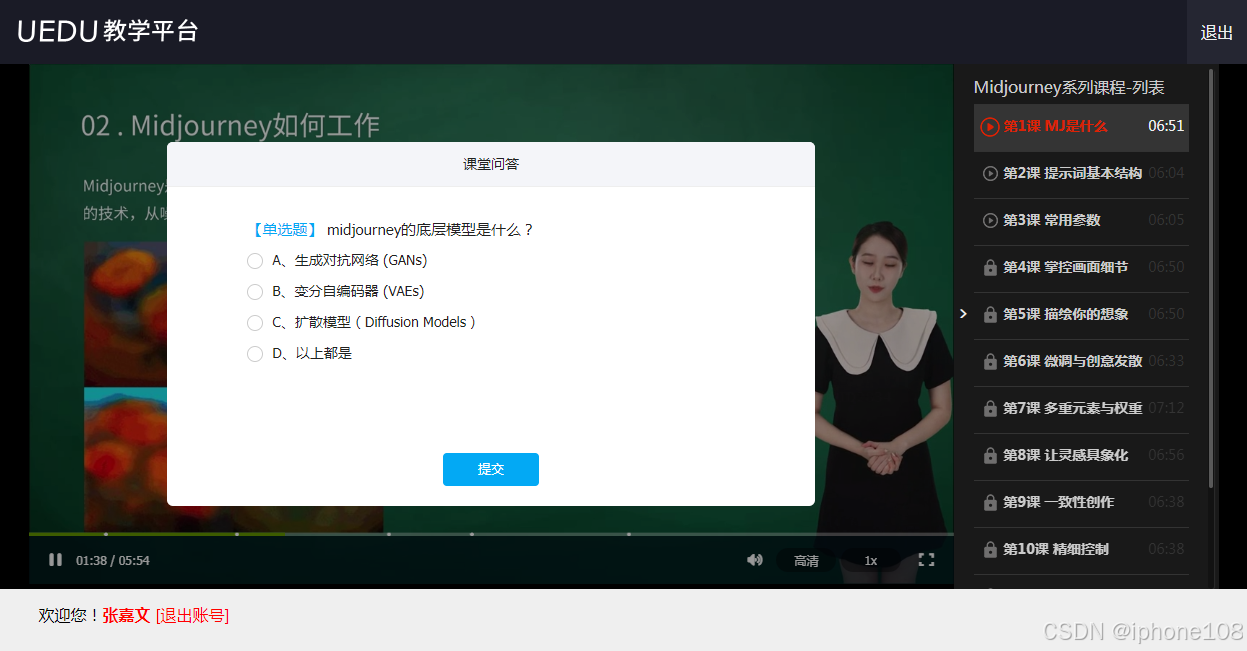Click the play icon of lesson 第3课
The image size is (1247, 651).
click(x=991, y=220)
